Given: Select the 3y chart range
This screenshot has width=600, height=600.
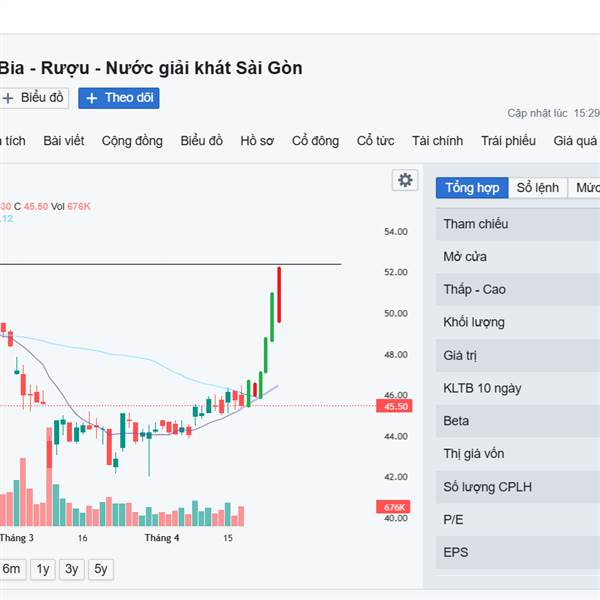Looking at the screenshot, I should (x=72, y=569).
